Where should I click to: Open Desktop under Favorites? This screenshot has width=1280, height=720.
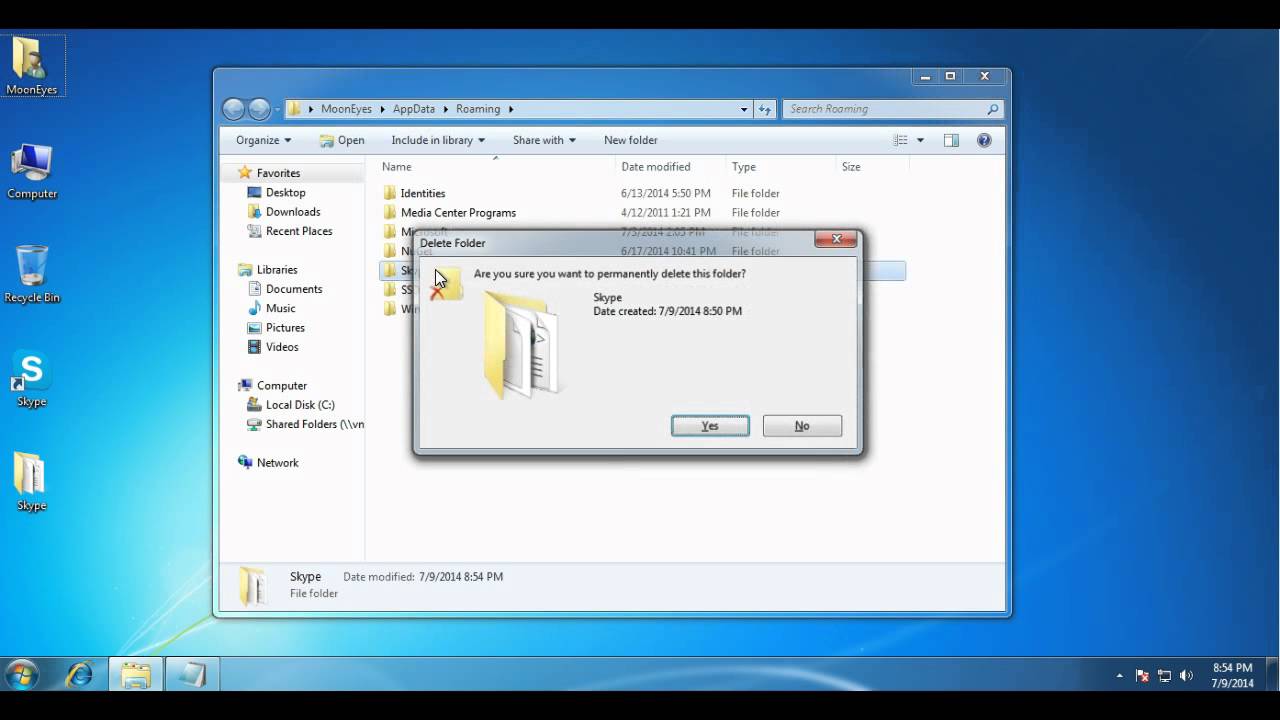[285, 192]
